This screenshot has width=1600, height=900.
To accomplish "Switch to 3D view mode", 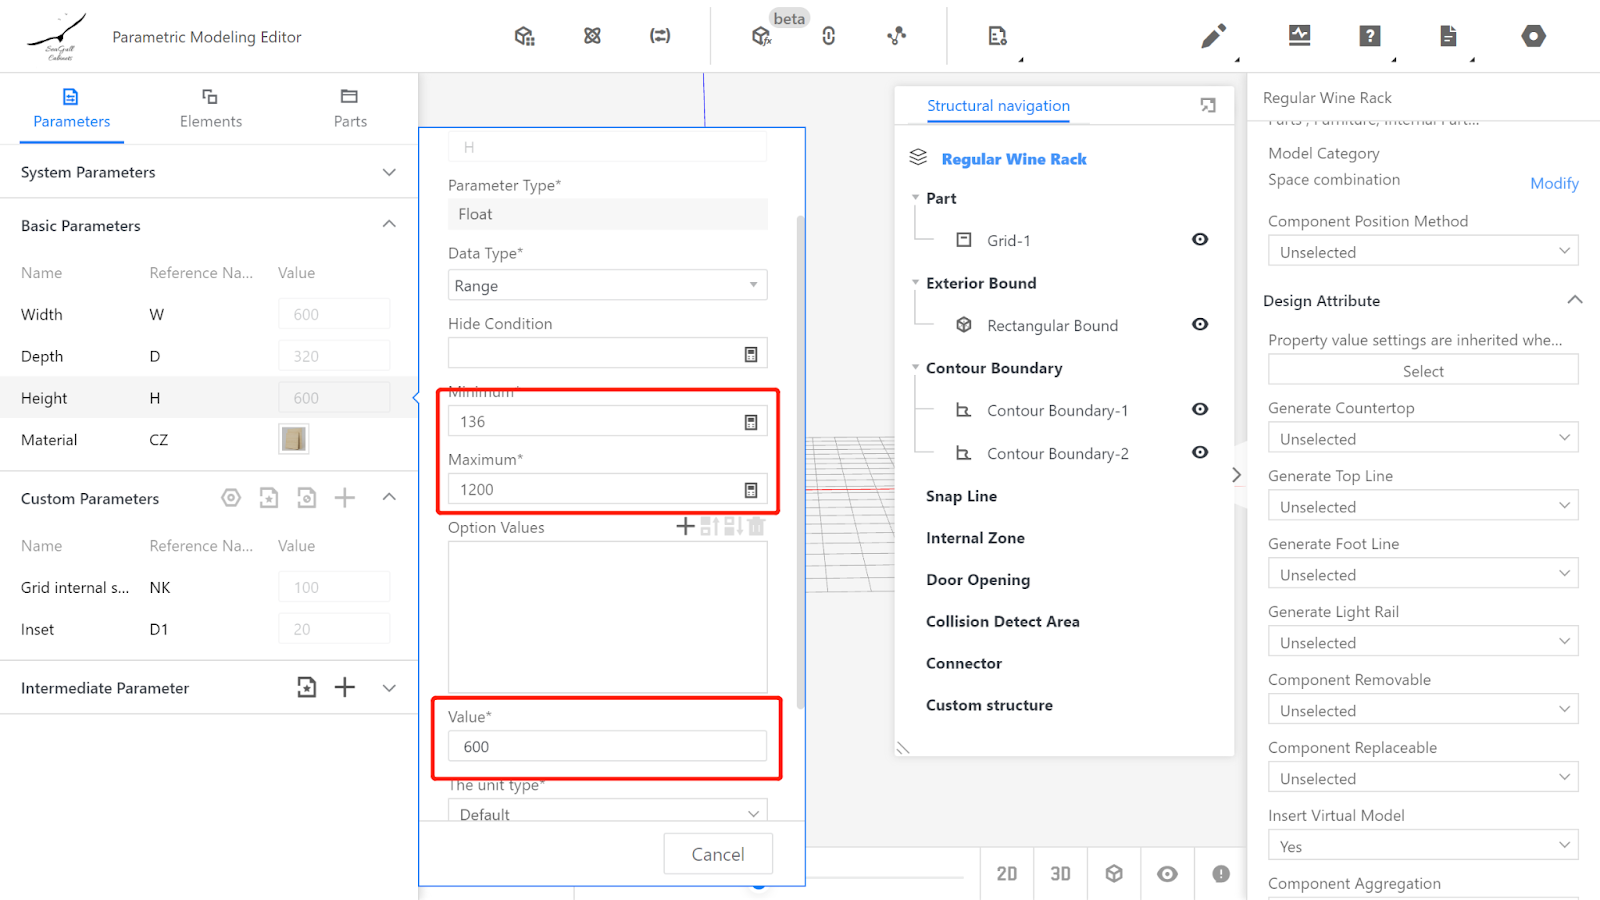I will [x=1060, y=874].
